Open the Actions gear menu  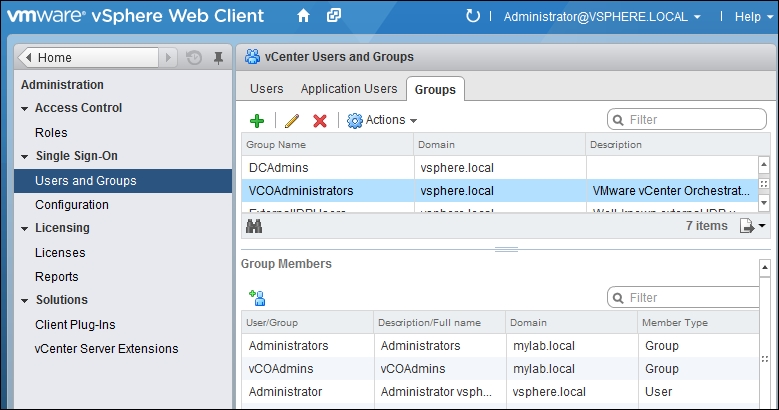coord(382,120)
